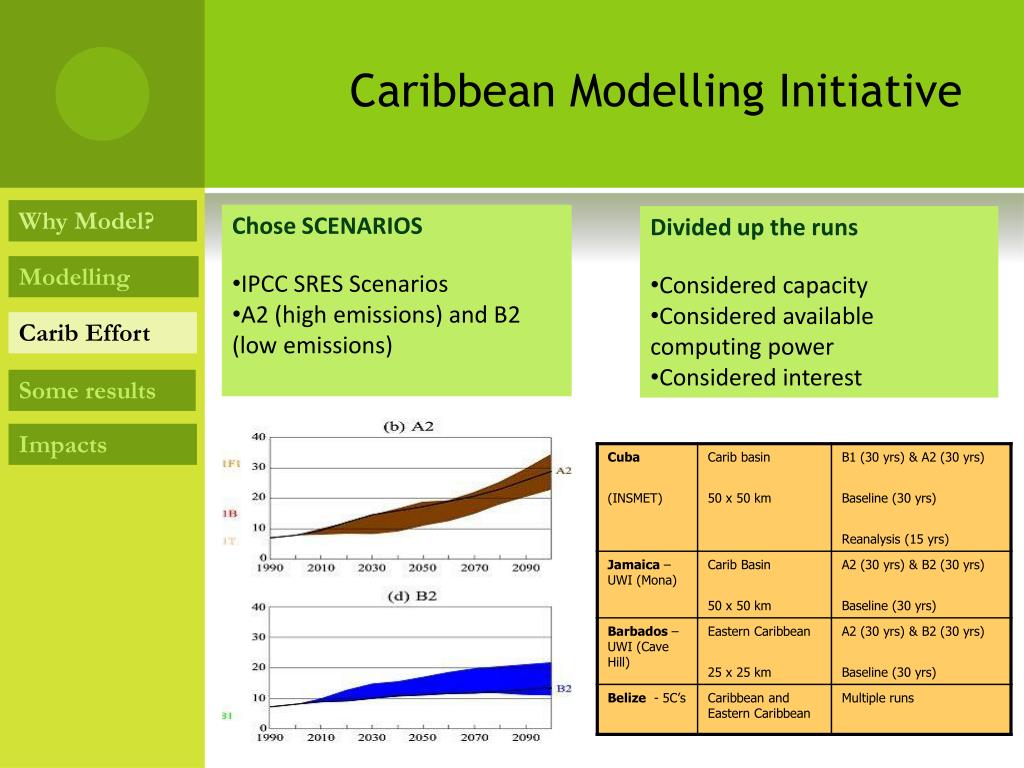The height and width of the screenshot is (768, 1024).
Task: Click the (INSMET) text in table
Action: 635,498
